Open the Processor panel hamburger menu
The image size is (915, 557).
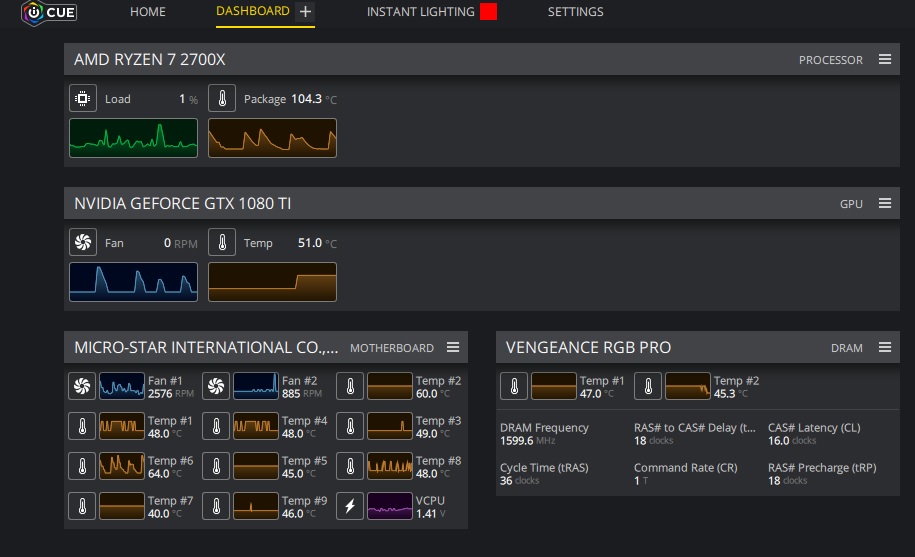[x=884, y=60]
